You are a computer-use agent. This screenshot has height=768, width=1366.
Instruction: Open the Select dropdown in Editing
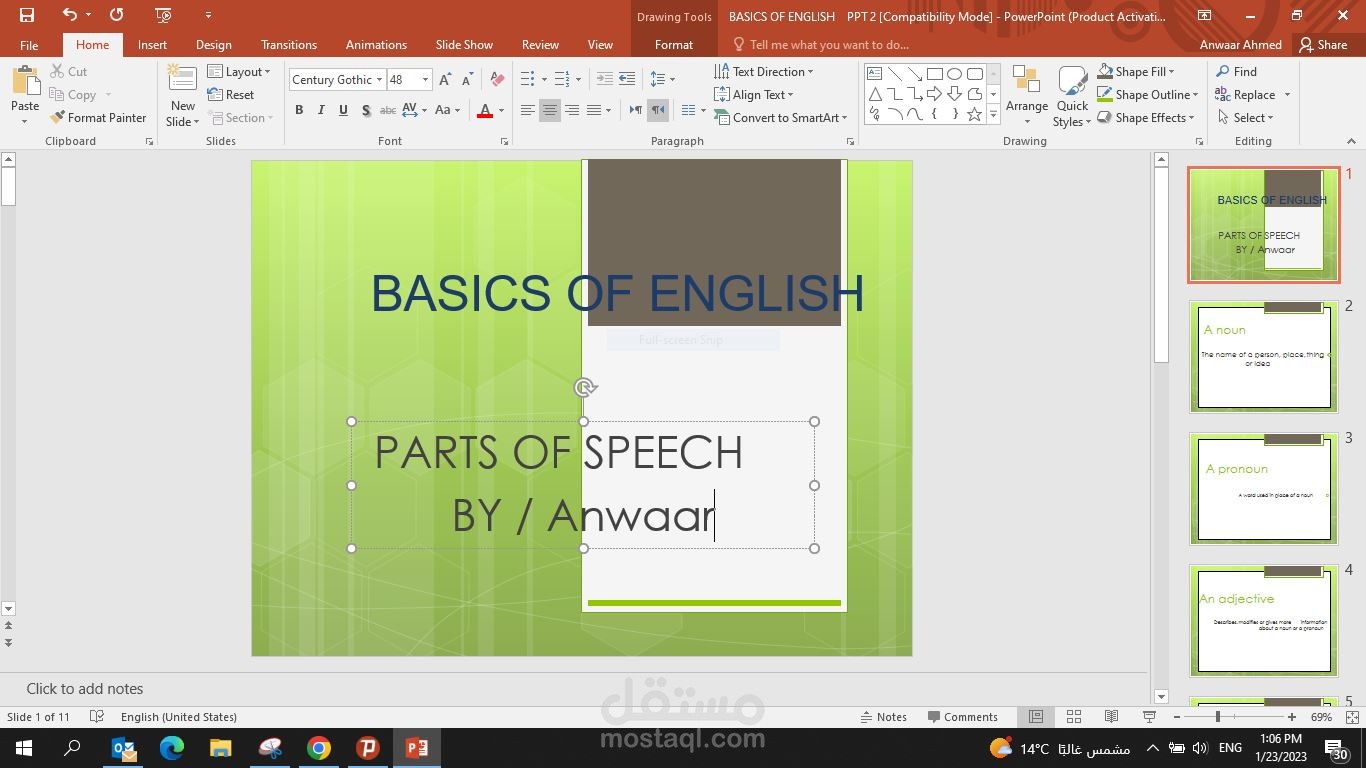tap(1245, 118)
